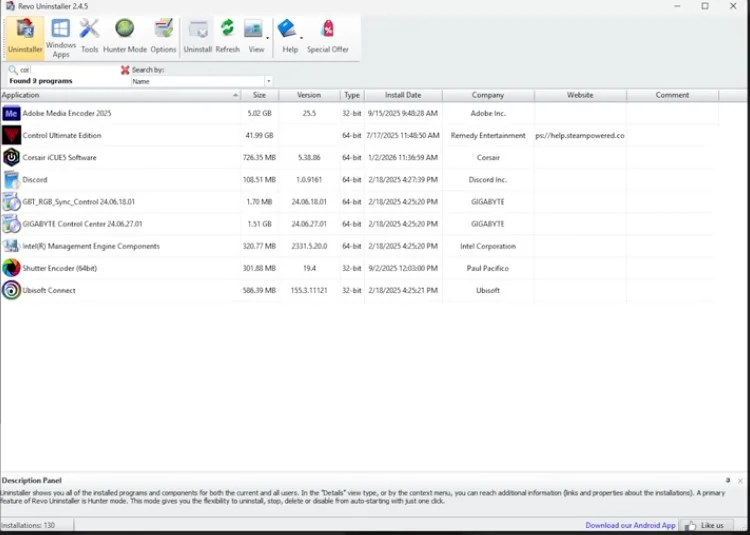Click the Uninstall toolbar button

coord(198,36)
